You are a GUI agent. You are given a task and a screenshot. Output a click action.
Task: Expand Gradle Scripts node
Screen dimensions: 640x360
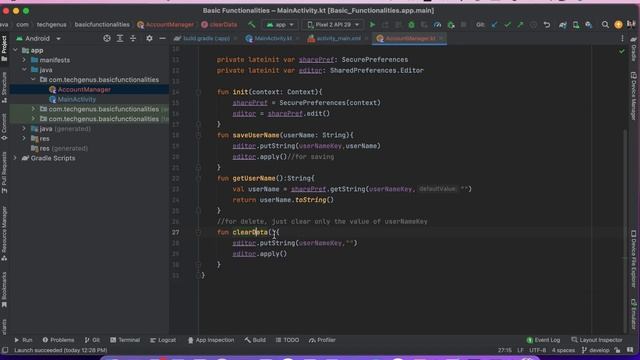tap(15, 158)
